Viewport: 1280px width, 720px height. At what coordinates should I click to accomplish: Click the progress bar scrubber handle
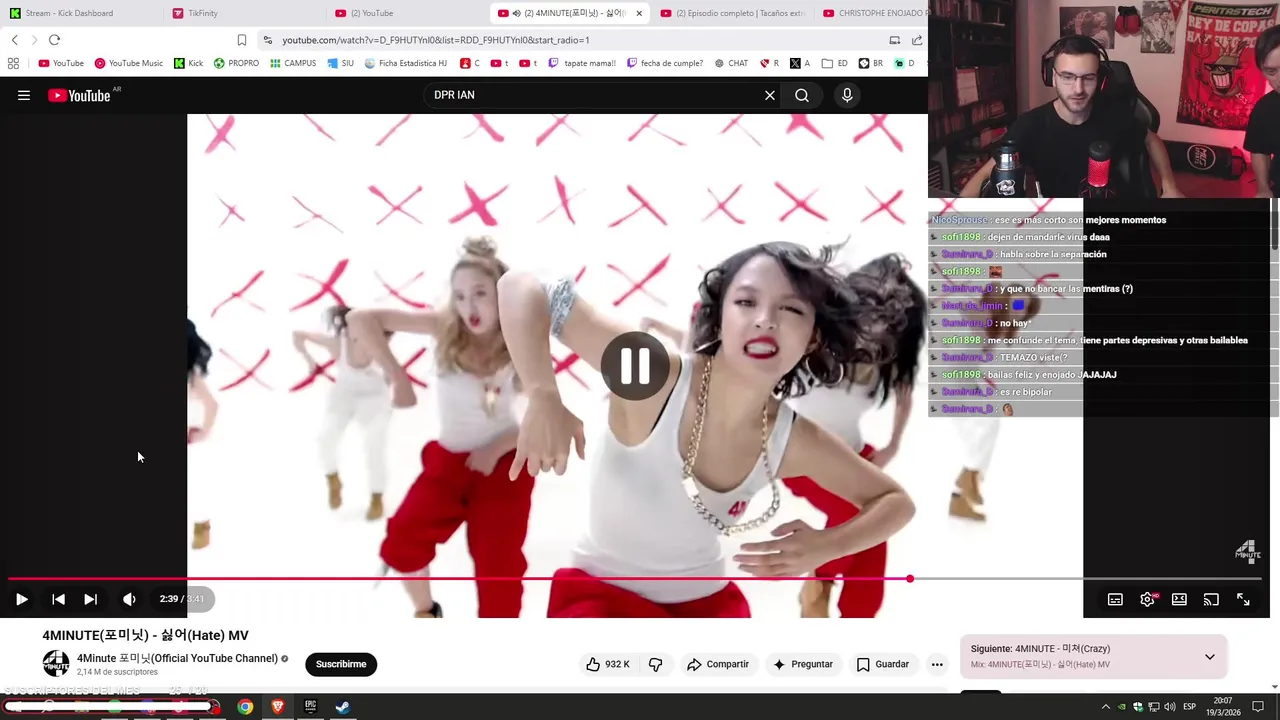[x=910, y=579]
